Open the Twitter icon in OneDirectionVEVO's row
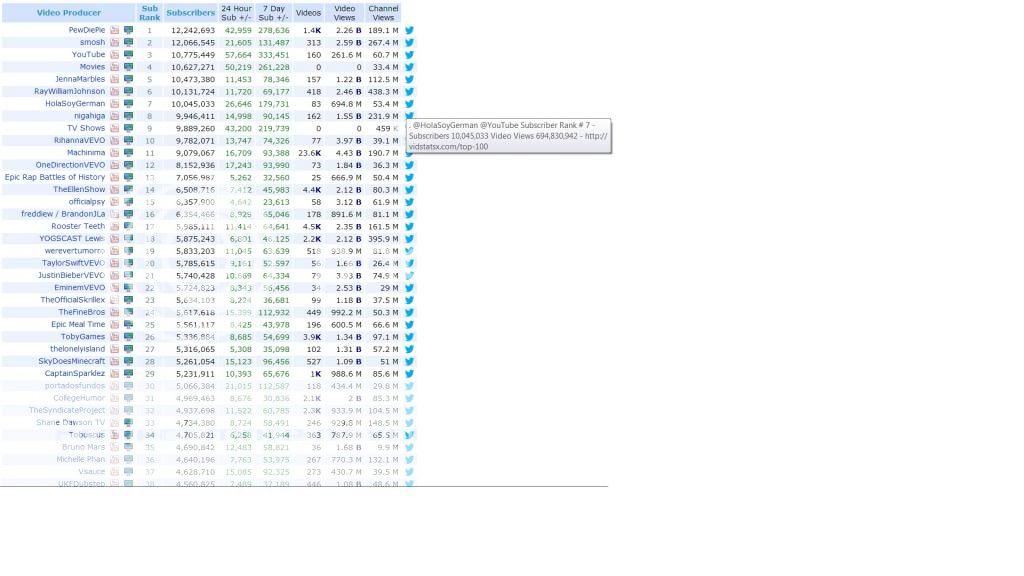 click(409, 165)
